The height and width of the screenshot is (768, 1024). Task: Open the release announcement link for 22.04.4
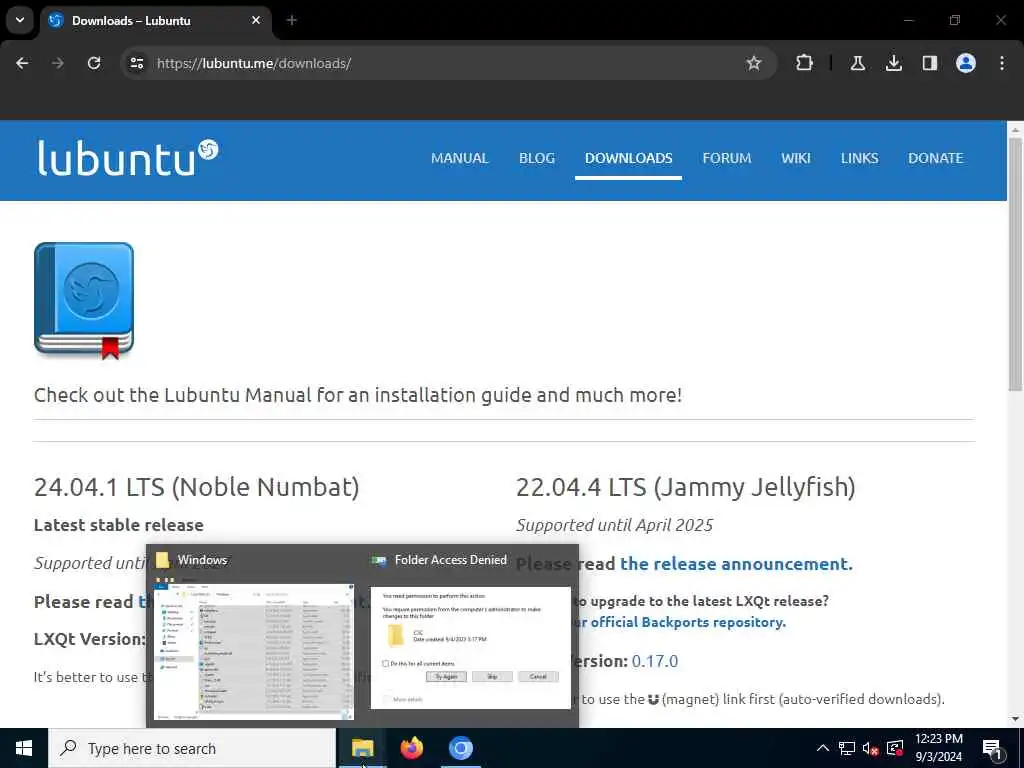pyautogui.click(x=736, y=564)
